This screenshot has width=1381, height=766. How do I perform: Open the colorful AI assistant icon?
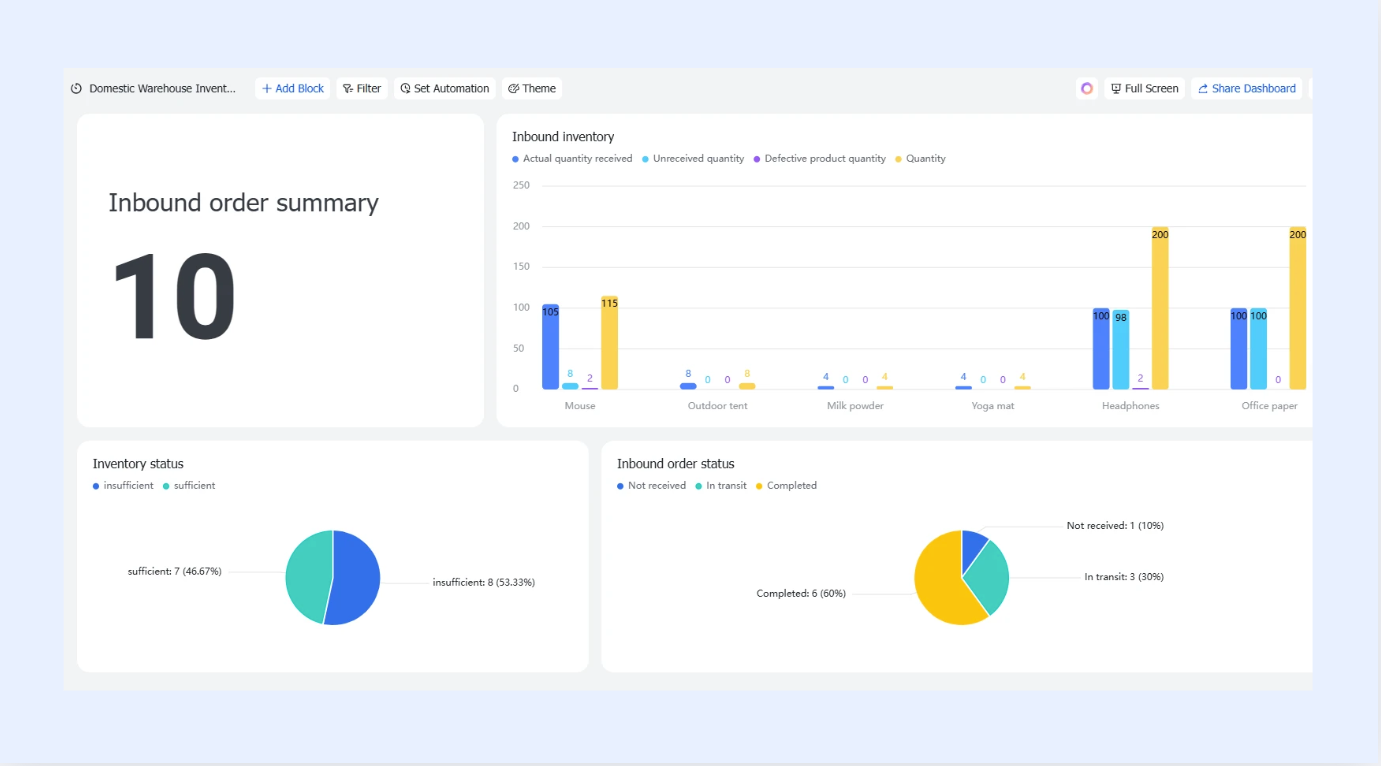pyautogui.click(x=1087, y=89)
